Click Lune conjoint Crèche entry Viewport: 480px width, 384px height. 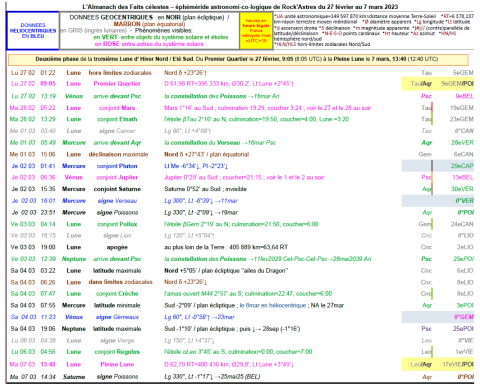click(117, 294)
